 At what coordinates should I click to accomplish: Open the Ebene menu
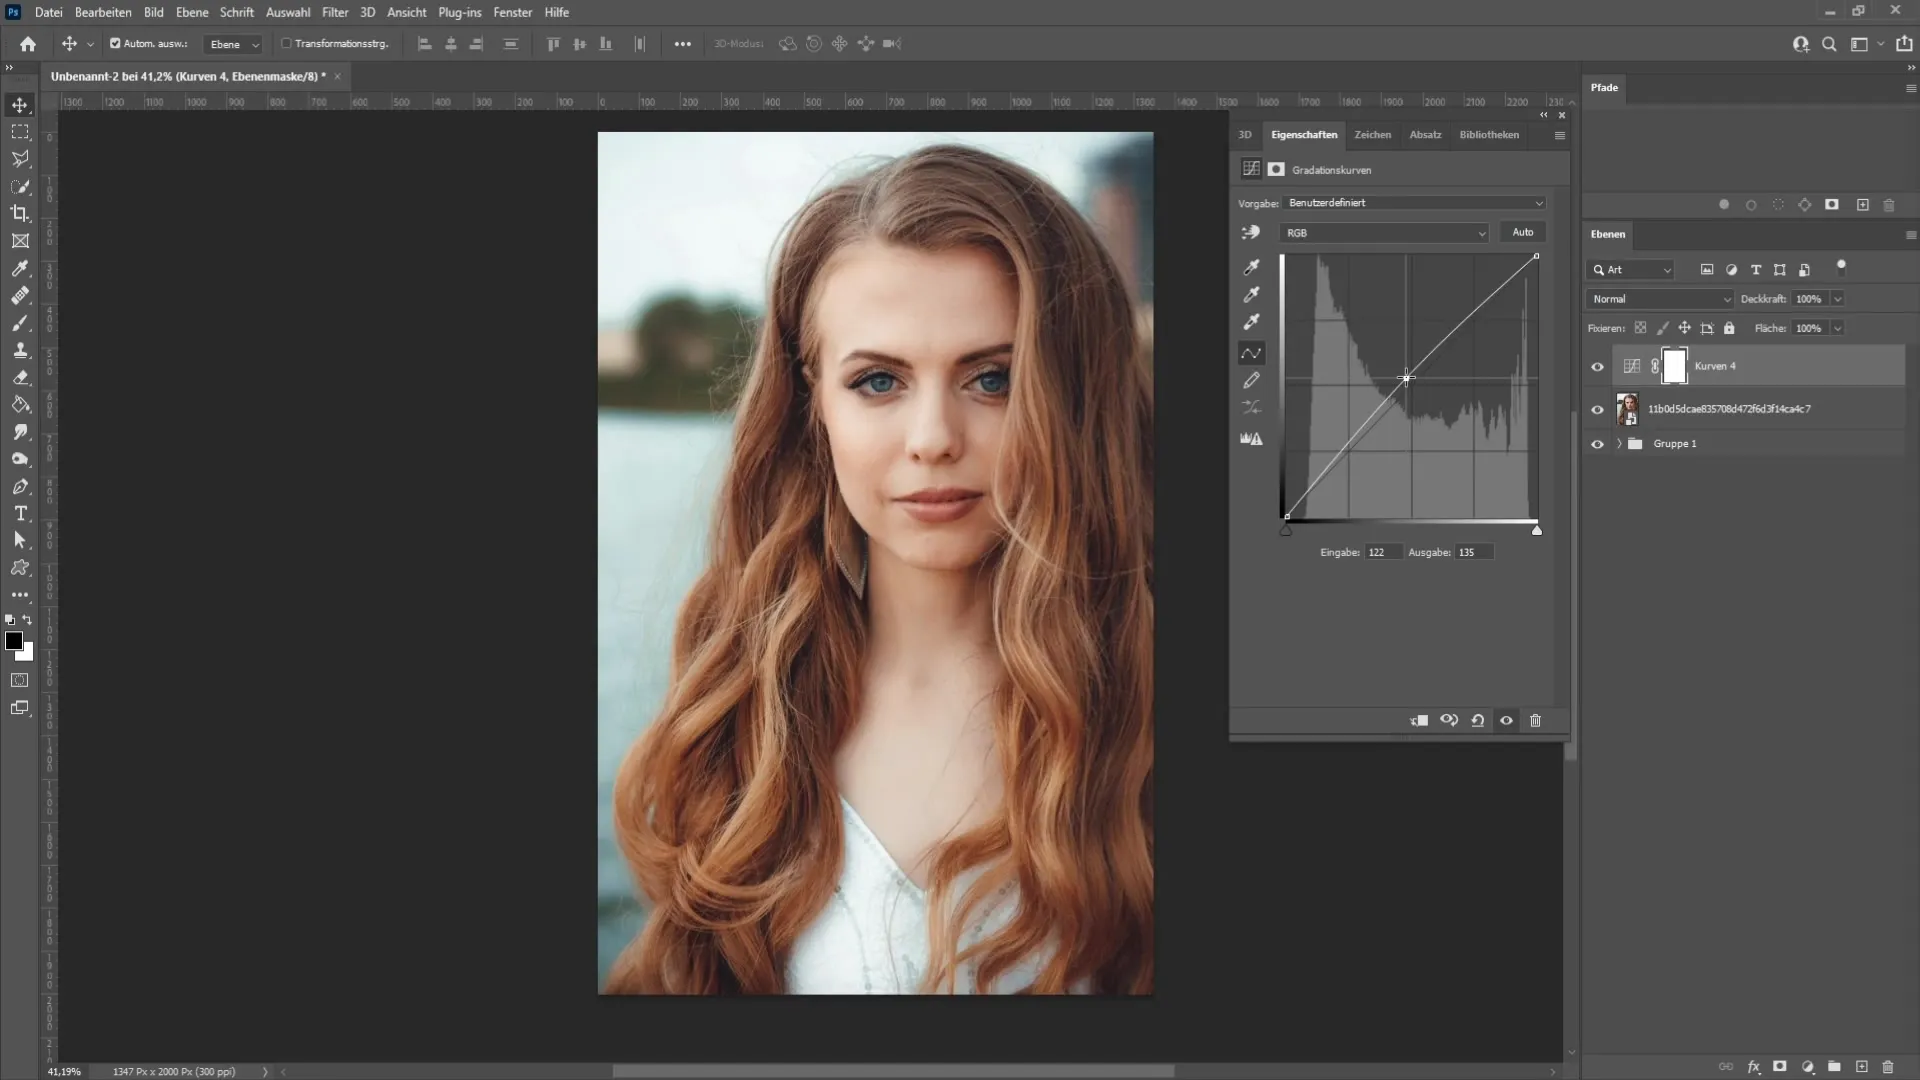190,12
